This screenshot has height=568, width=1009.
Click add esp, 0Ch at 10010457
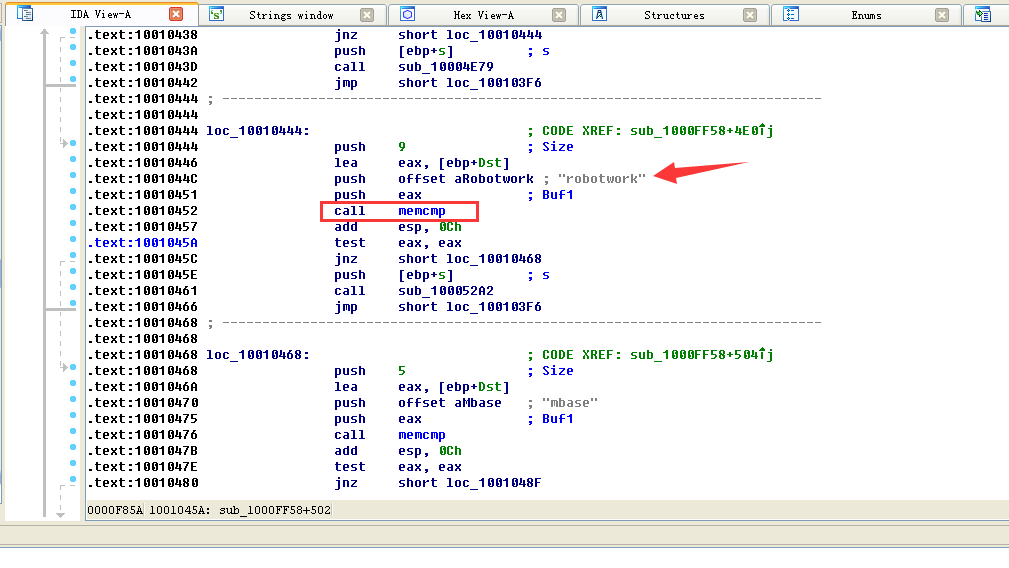pos(397,227)
